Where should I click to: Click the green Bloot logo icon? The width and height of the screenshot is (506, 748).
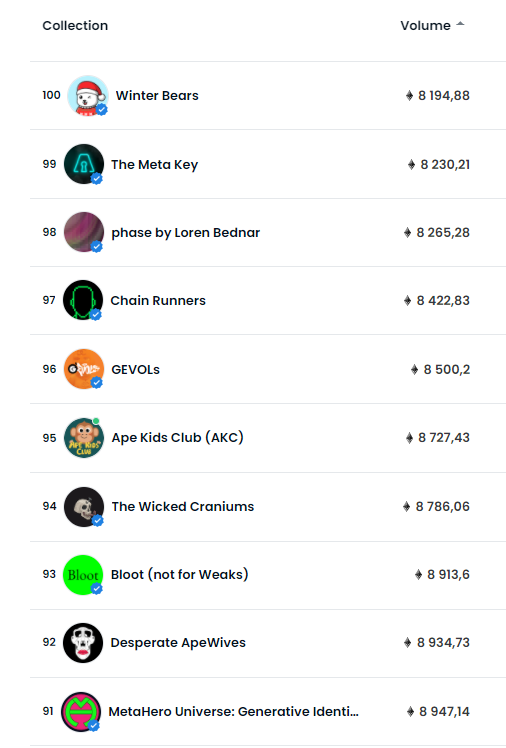pos(83,575)
